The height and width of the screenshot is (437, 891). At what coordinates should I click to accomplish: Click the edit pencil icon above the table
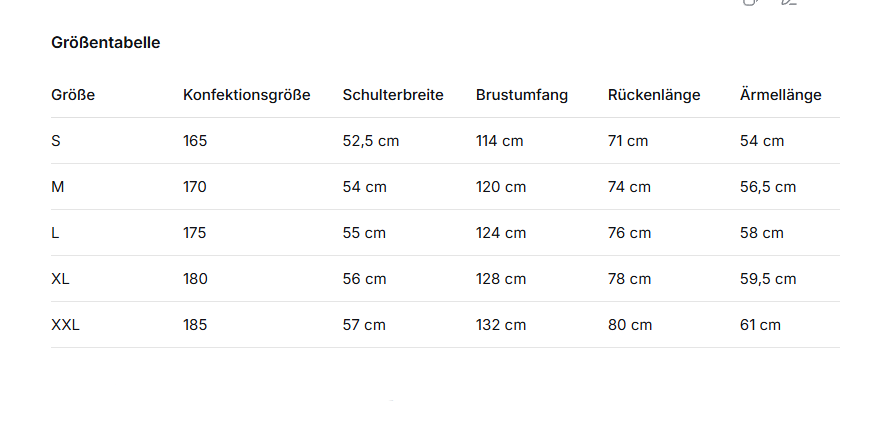pyautogui.click(x=788, y=2)
